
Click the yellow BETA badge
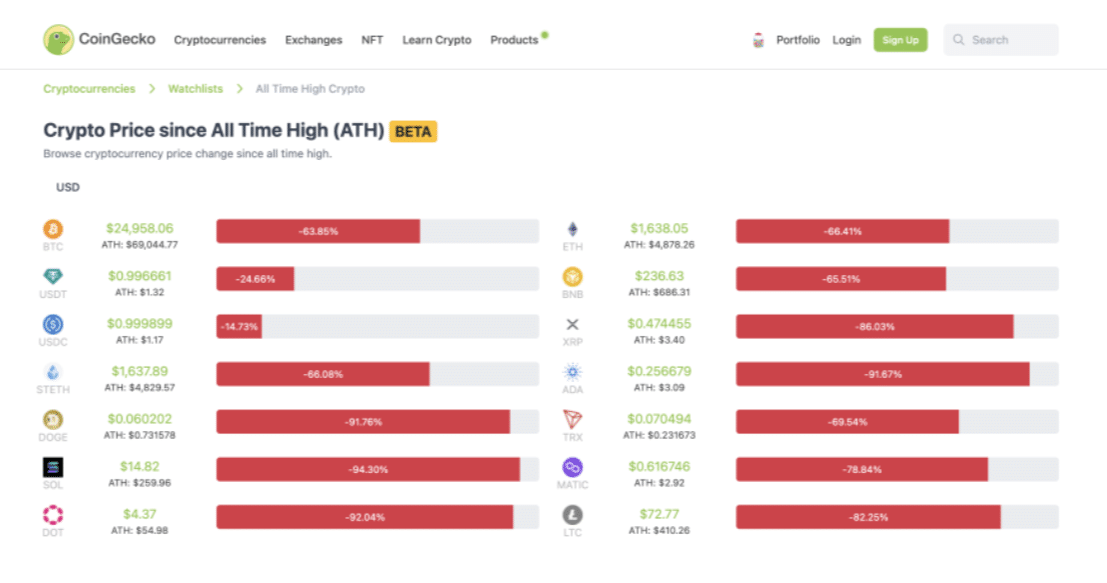click(x=413, y=131)
